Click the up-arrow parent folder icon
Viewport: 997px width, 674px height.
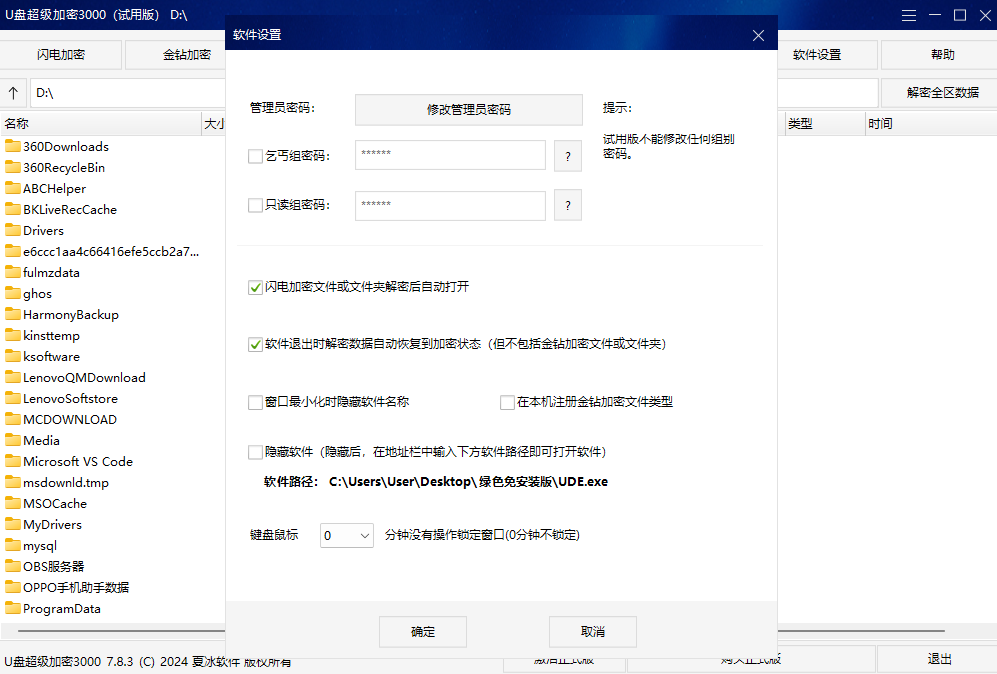tap(13, 93)
